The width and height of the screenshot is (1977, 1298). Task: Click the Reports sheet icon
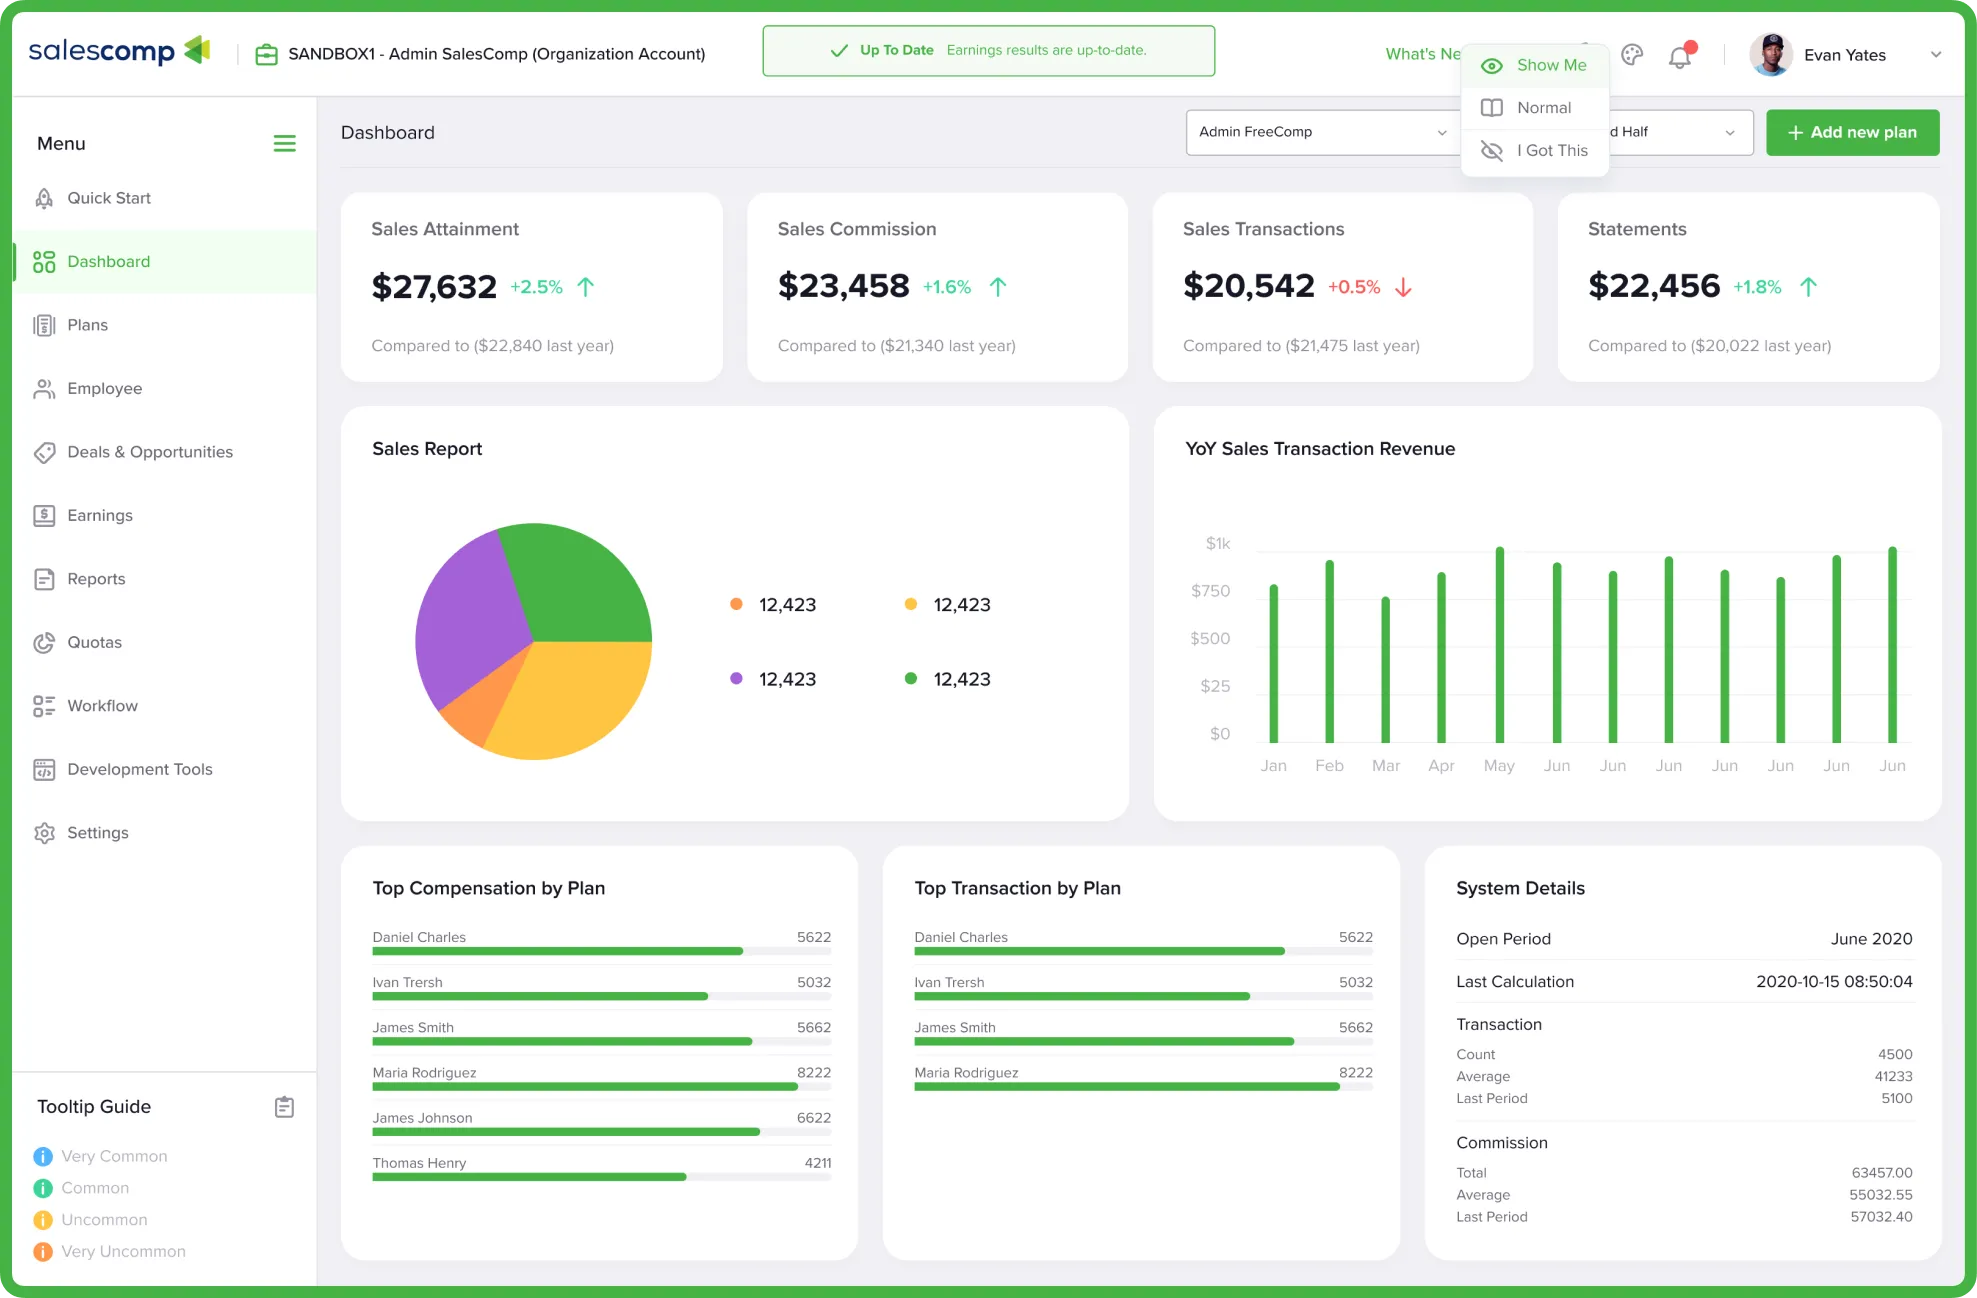(44, 579)
